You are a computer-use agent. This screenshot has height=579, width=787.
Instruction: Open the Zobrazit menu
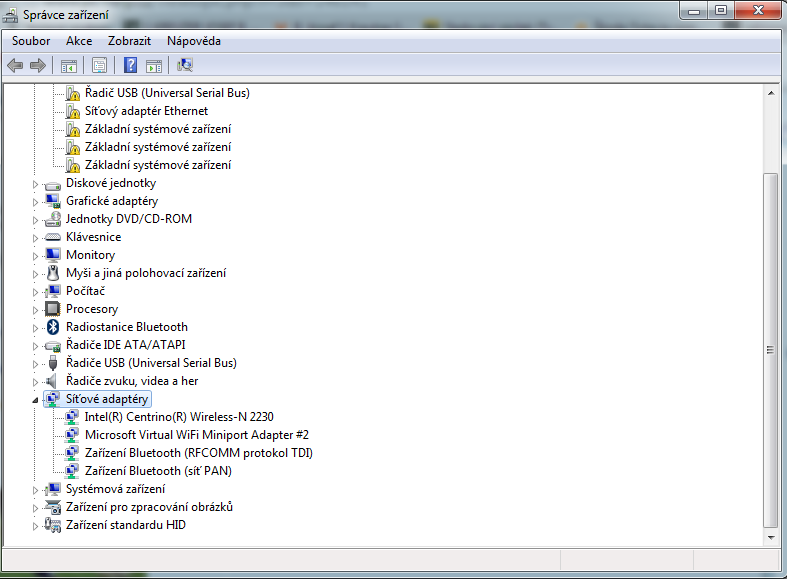point(129,41)
